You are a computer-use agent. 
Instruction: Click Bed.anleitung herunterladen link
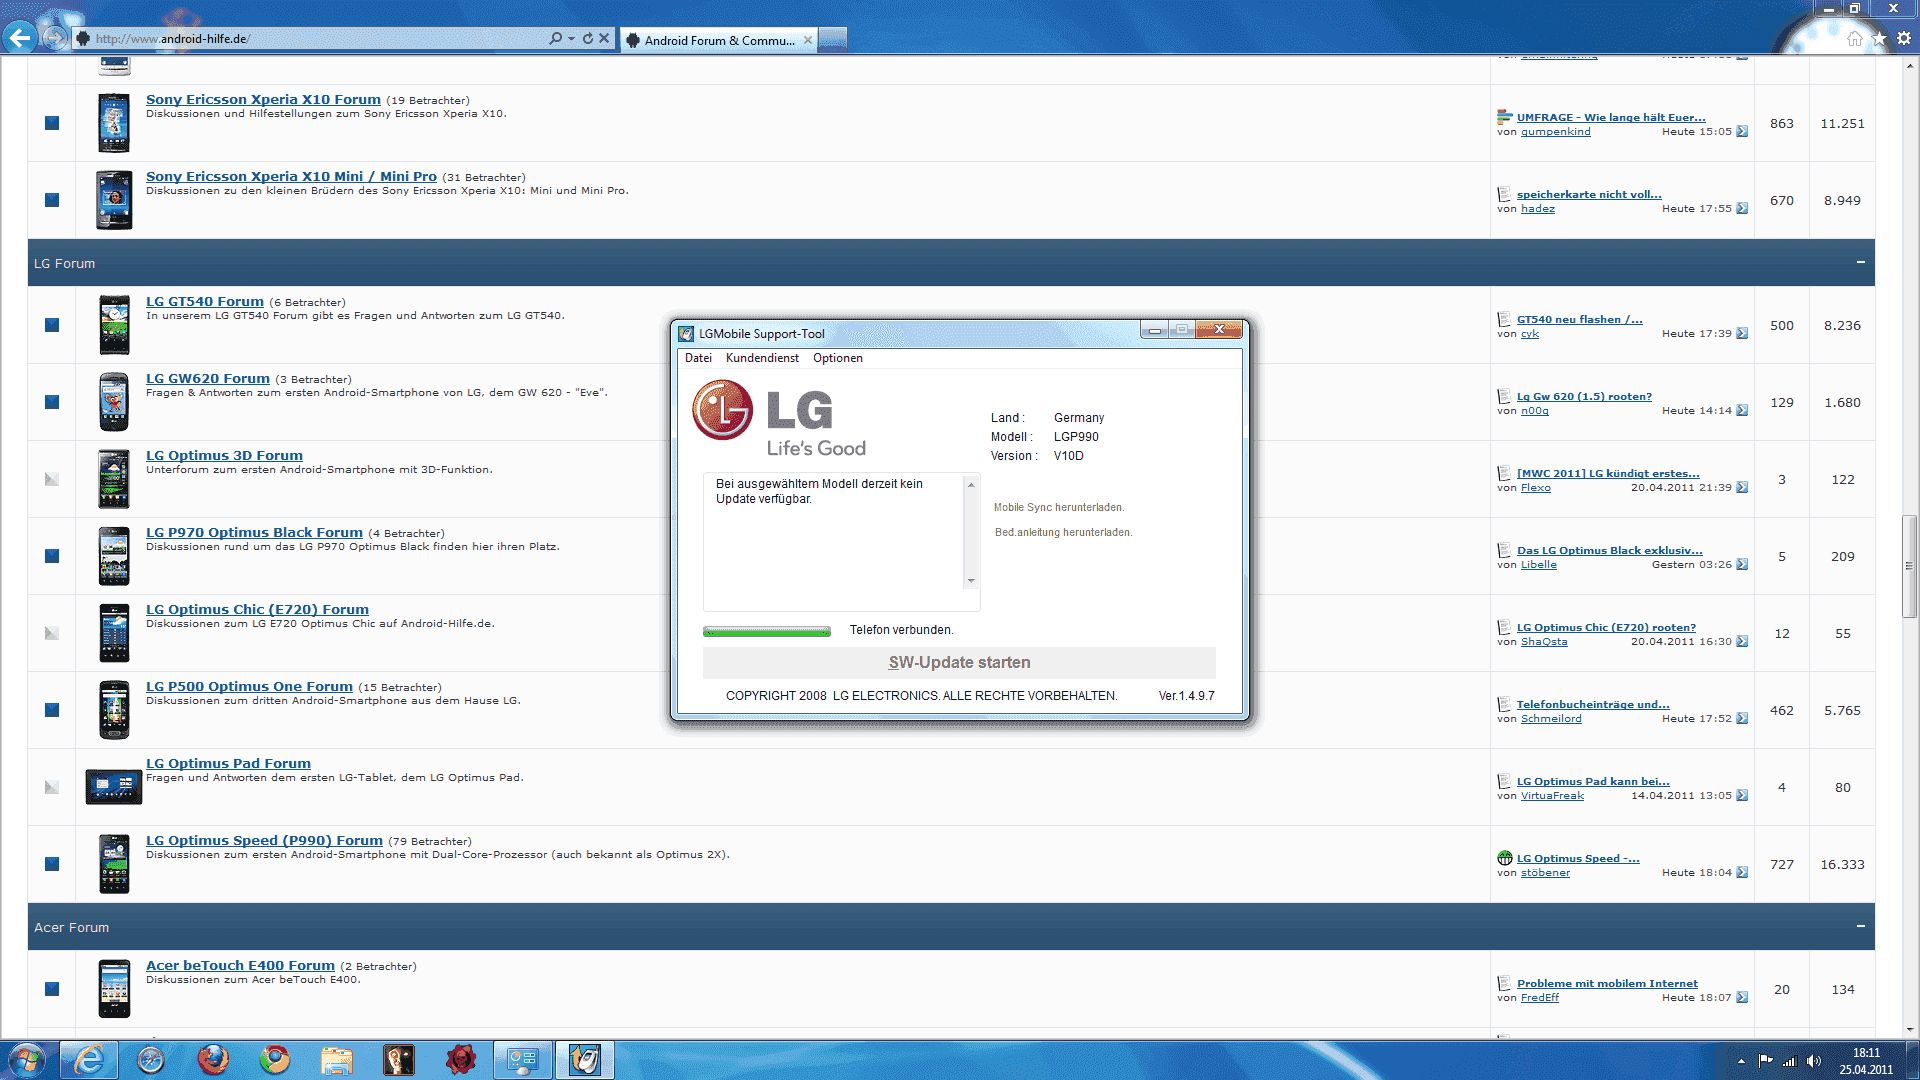pyautogui.click(x=1063, y=533)
